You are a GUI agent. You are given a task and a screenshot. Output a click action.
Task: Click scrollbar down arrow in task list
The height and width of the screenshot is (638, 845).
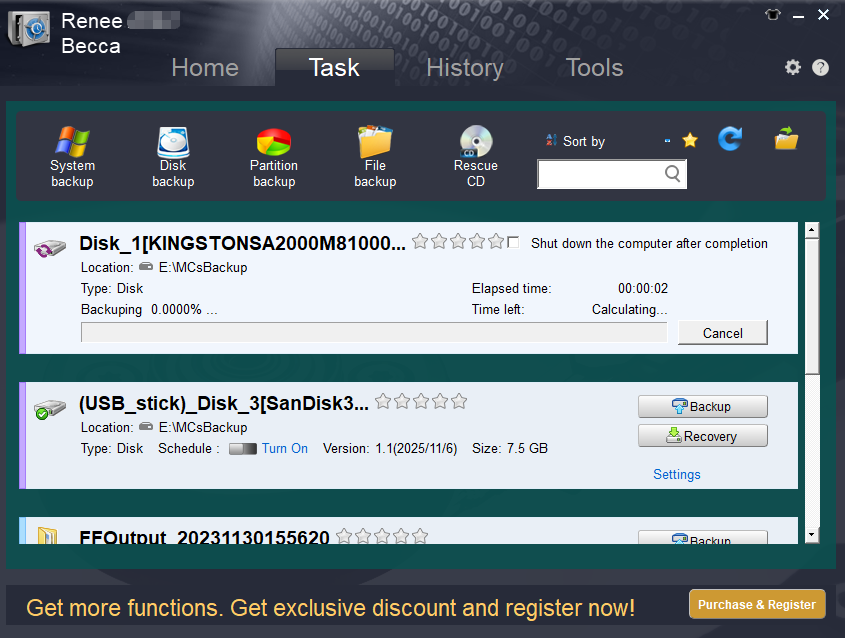(812, 535)
